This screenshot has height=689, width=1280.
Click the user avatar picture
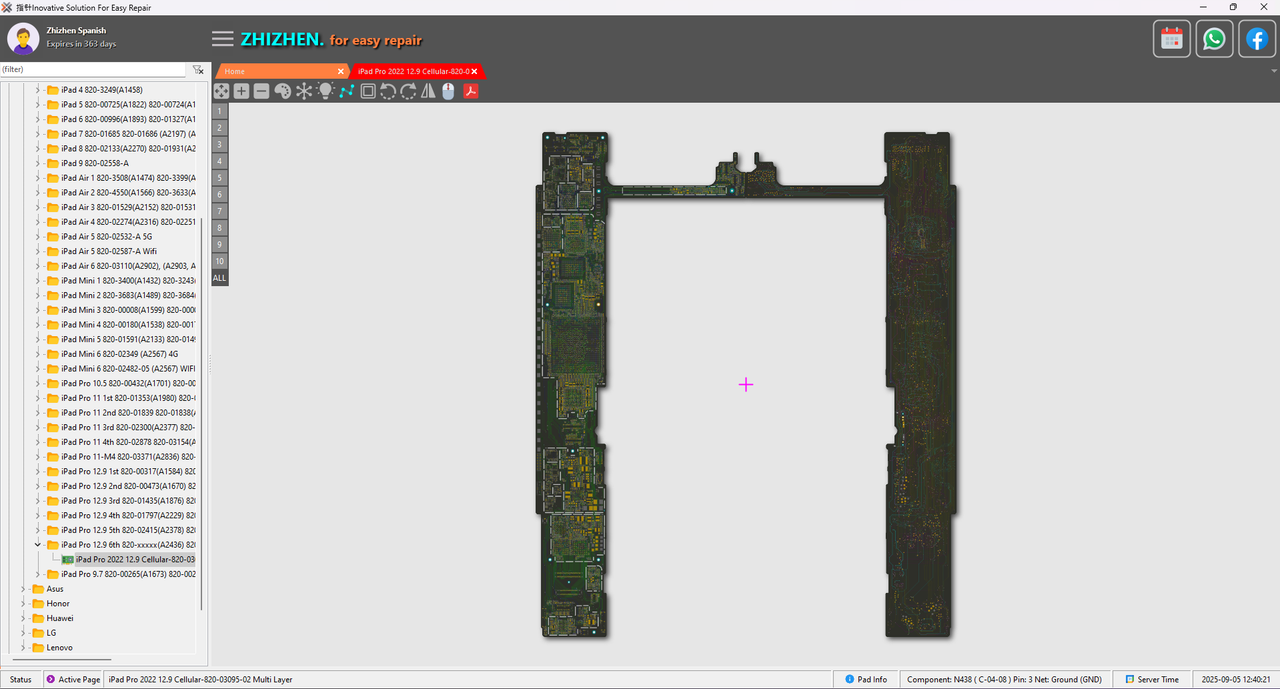click(x=23, y=39)
